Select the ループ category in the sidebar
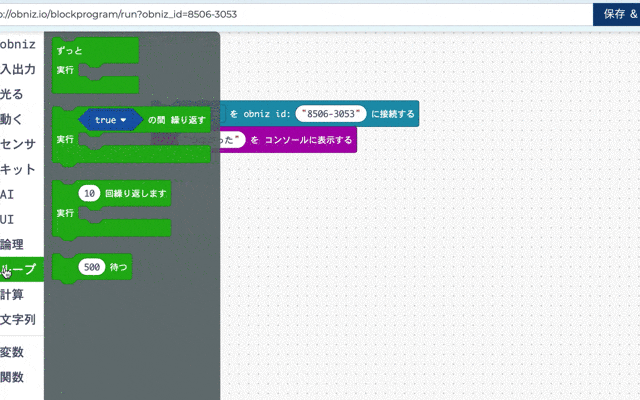The height and width of the screenshot is (400, 640). pos(20,269)
